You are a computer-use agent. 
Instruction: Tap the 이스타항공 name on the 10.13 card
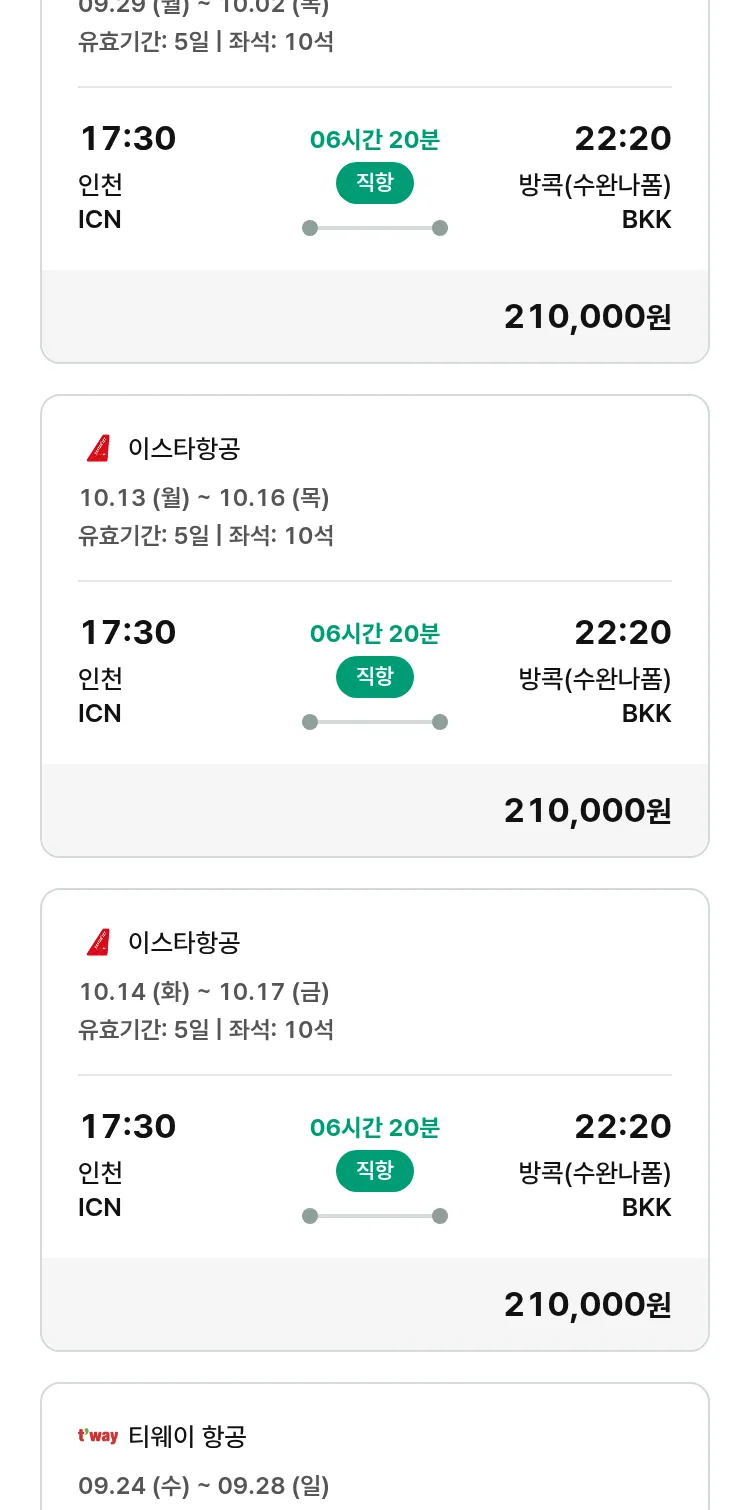[184, 449]
